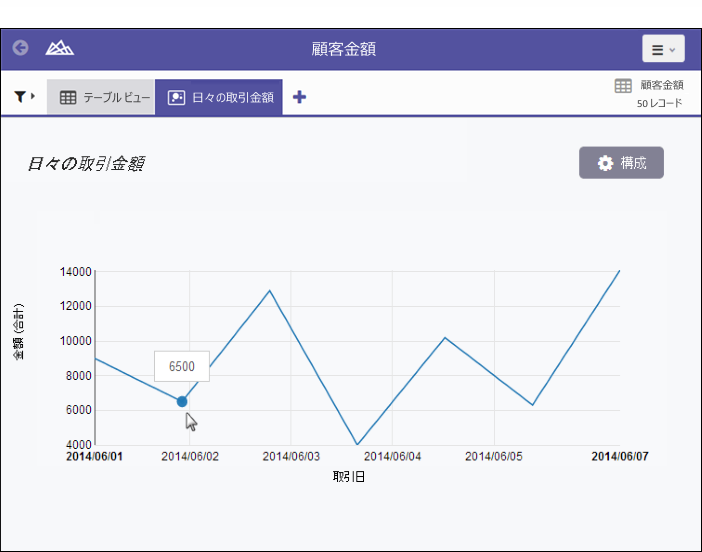Click the 2014/06/07 x-axis label
This screenshot has height=552, width=702.
[619, 457]
